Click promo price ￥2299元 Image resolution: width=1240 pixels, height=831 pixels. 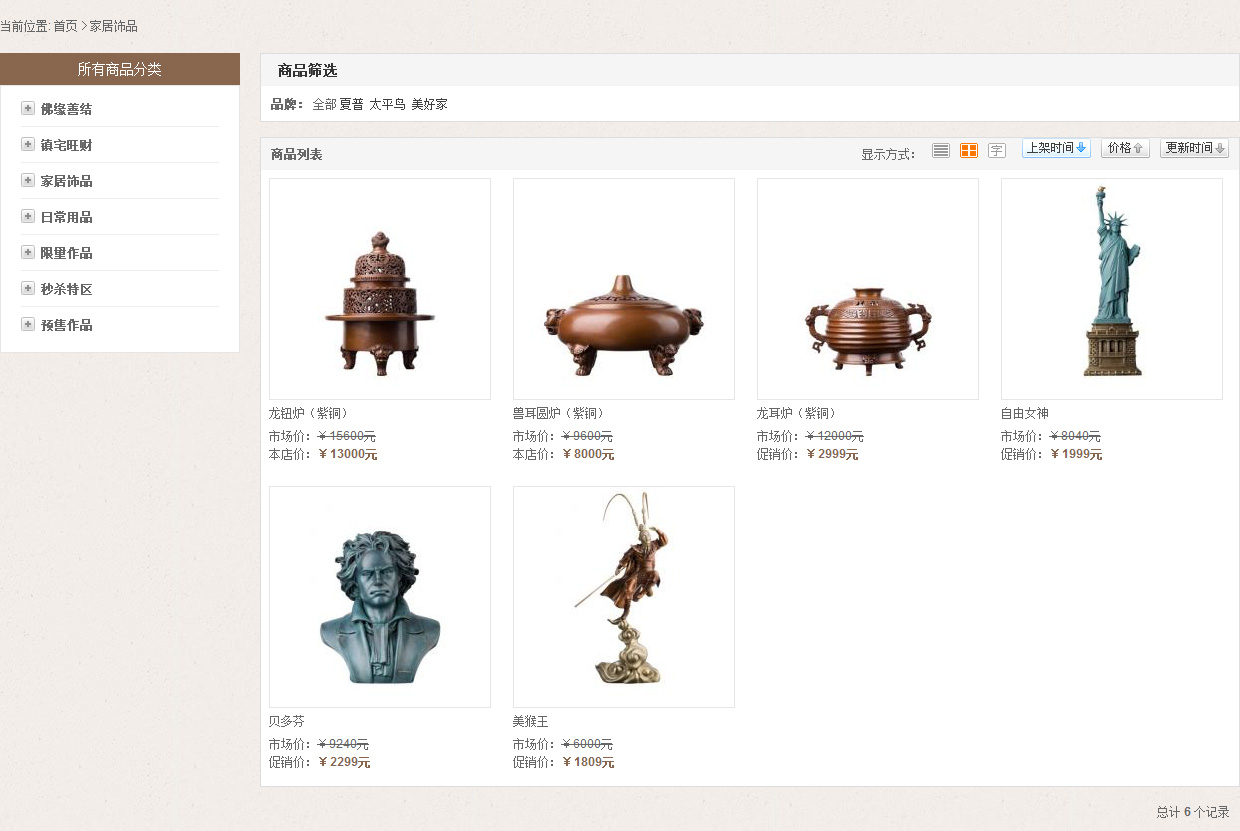tap(344, 762)
